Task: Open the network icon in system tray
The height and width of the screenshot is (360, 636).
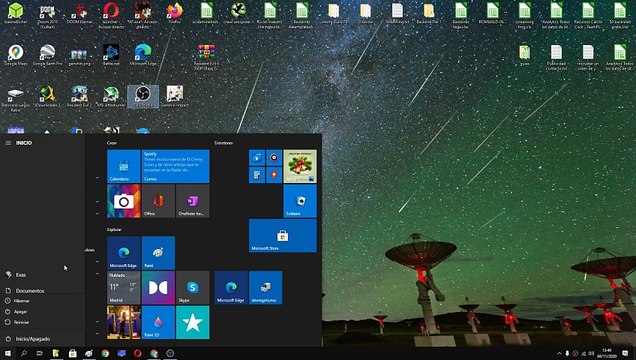Action: [584, 354]
